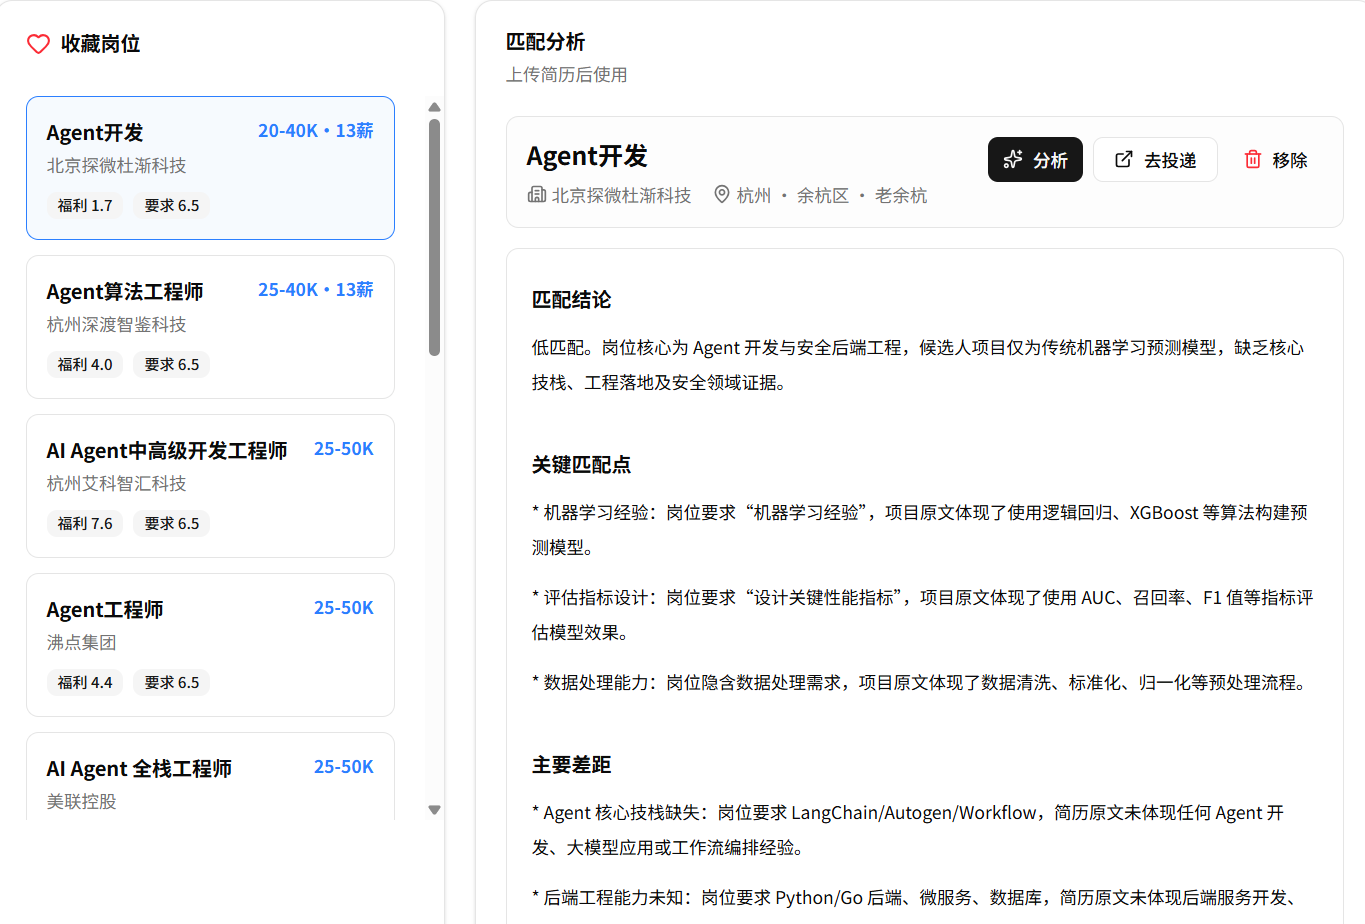
Task: Click location text 老余杭
Action: tap(901, 195)
